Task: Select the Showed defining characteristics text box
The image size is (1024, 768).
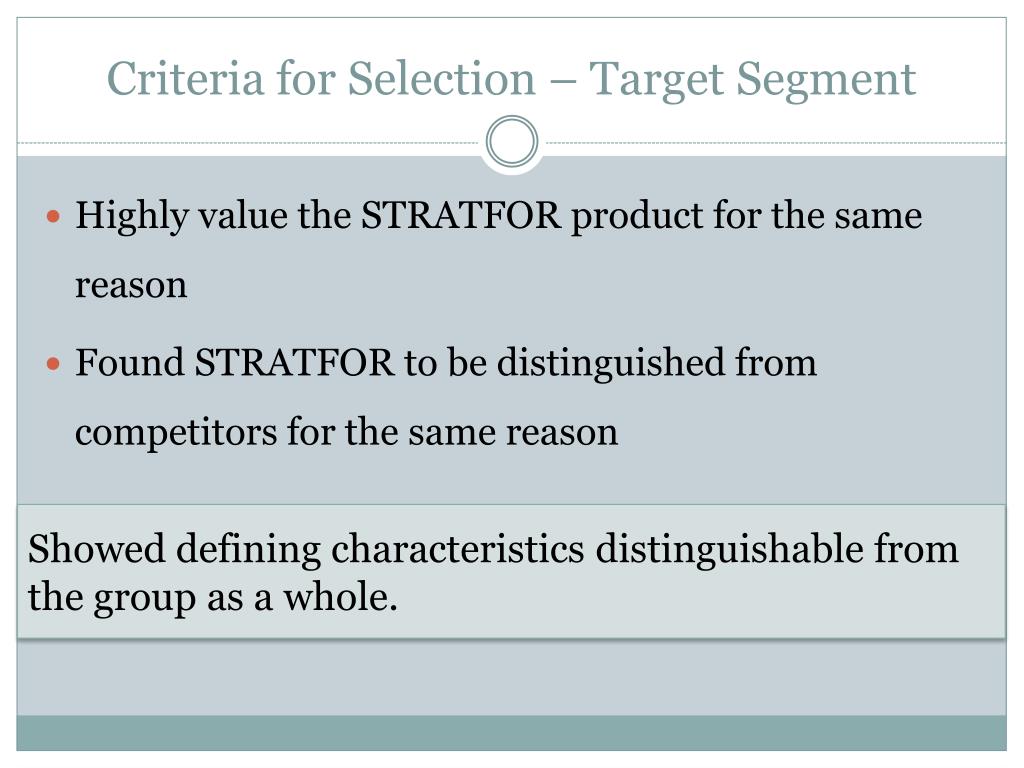Action: pos(511,571)
